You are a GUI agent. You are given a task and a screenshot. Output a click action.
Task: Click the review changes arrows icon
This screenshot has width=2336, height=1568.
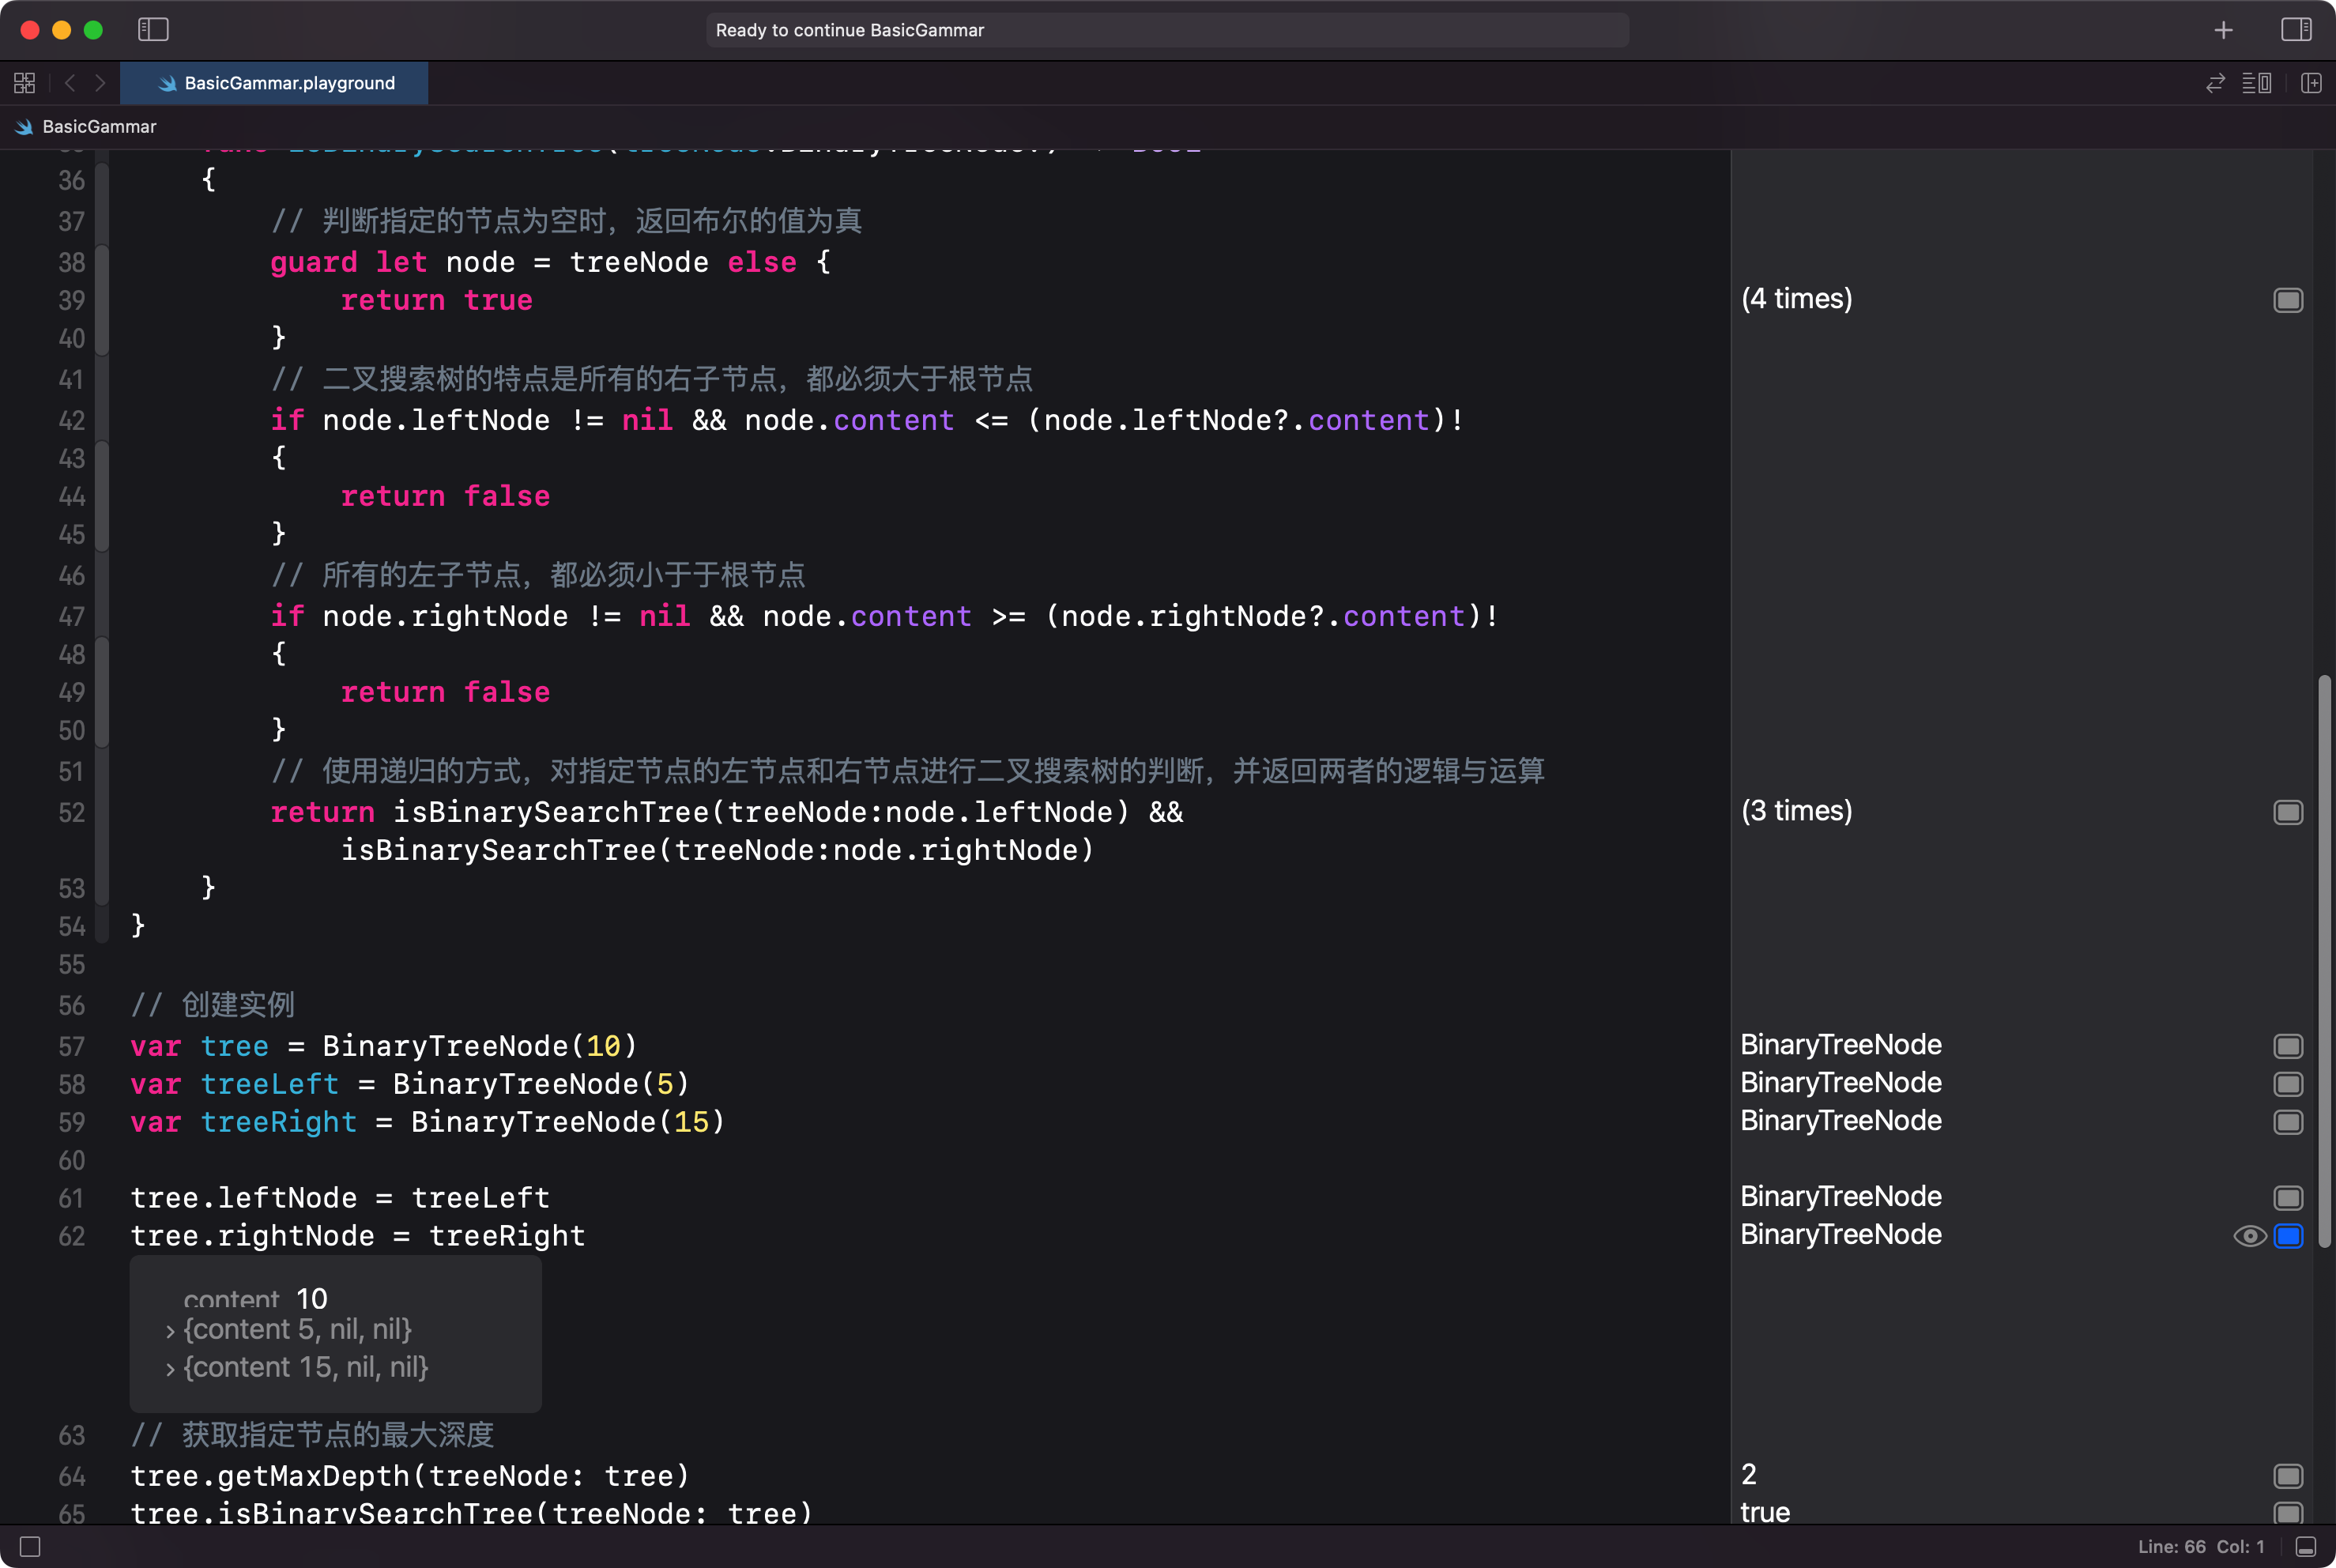[2215, 83]
